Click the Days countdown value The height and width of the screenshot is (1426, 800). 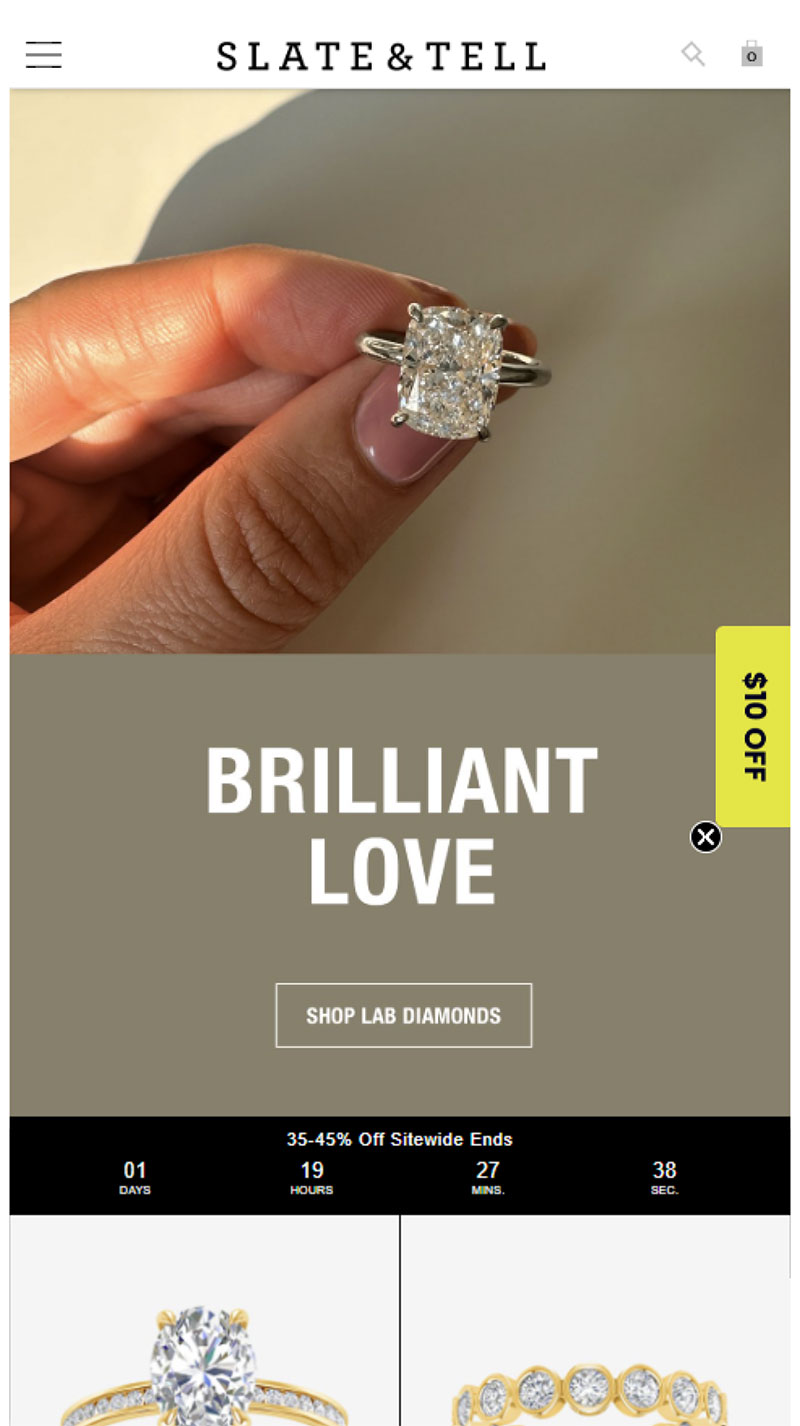tap(135, 1169)
